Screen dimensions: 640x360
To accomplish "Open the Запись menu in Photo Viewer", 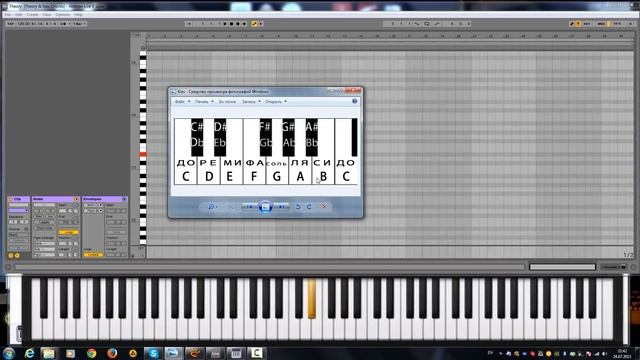I will (x=251, y=101).
